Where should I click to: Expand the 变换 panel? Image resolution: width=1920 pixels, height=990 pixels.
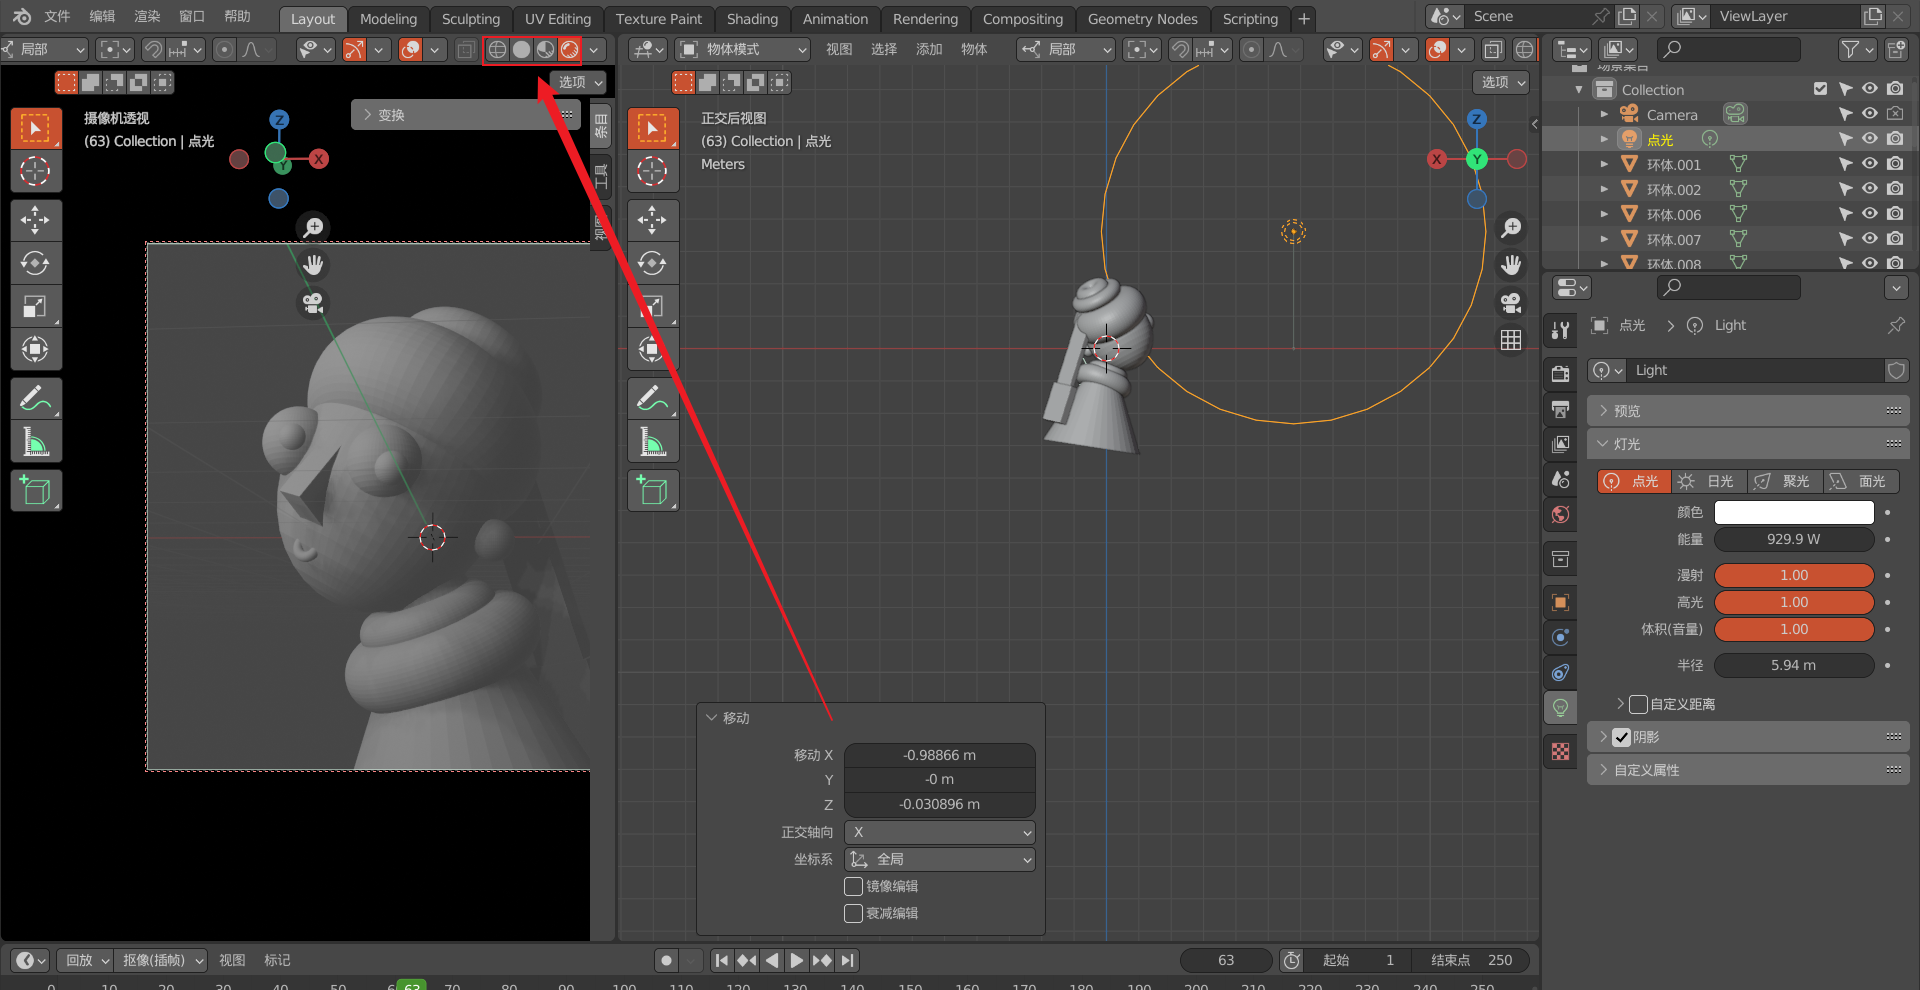click(466, 115)
